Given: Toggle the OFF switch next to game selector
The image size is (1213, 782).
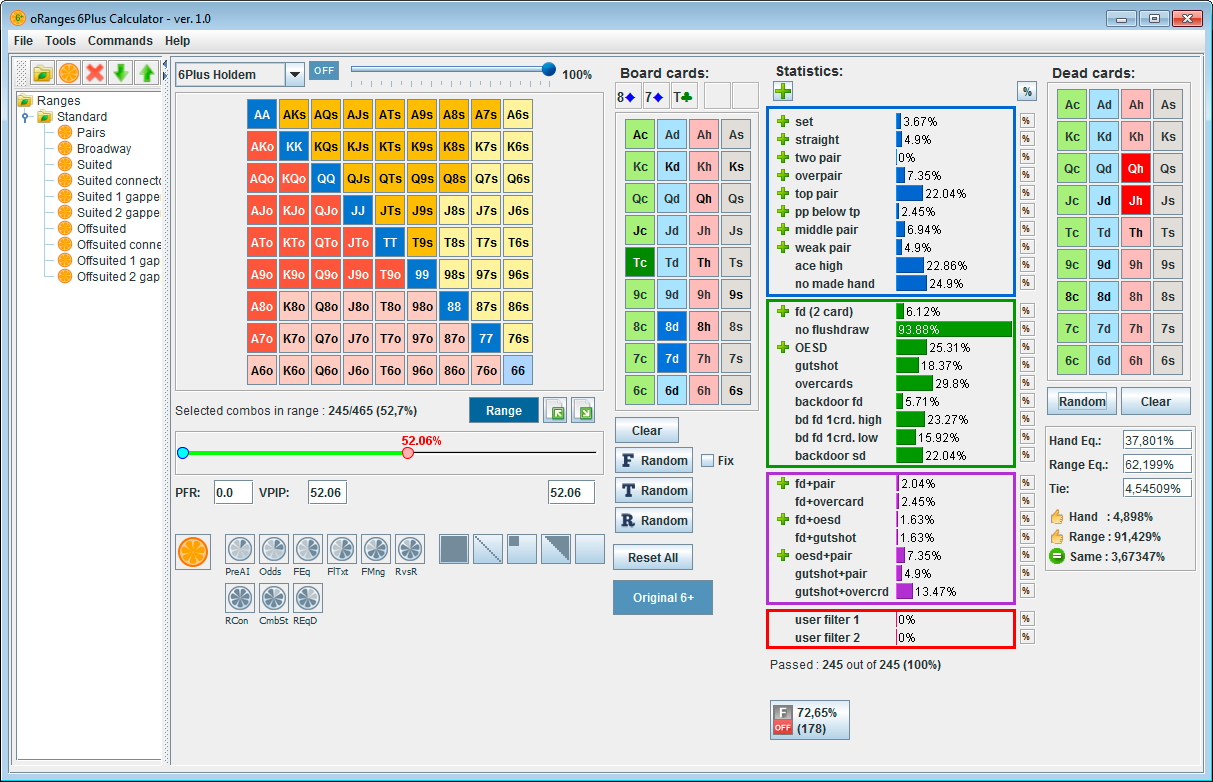Looking at the screenshot, I should pyautogui.click(x=323, y=71).
